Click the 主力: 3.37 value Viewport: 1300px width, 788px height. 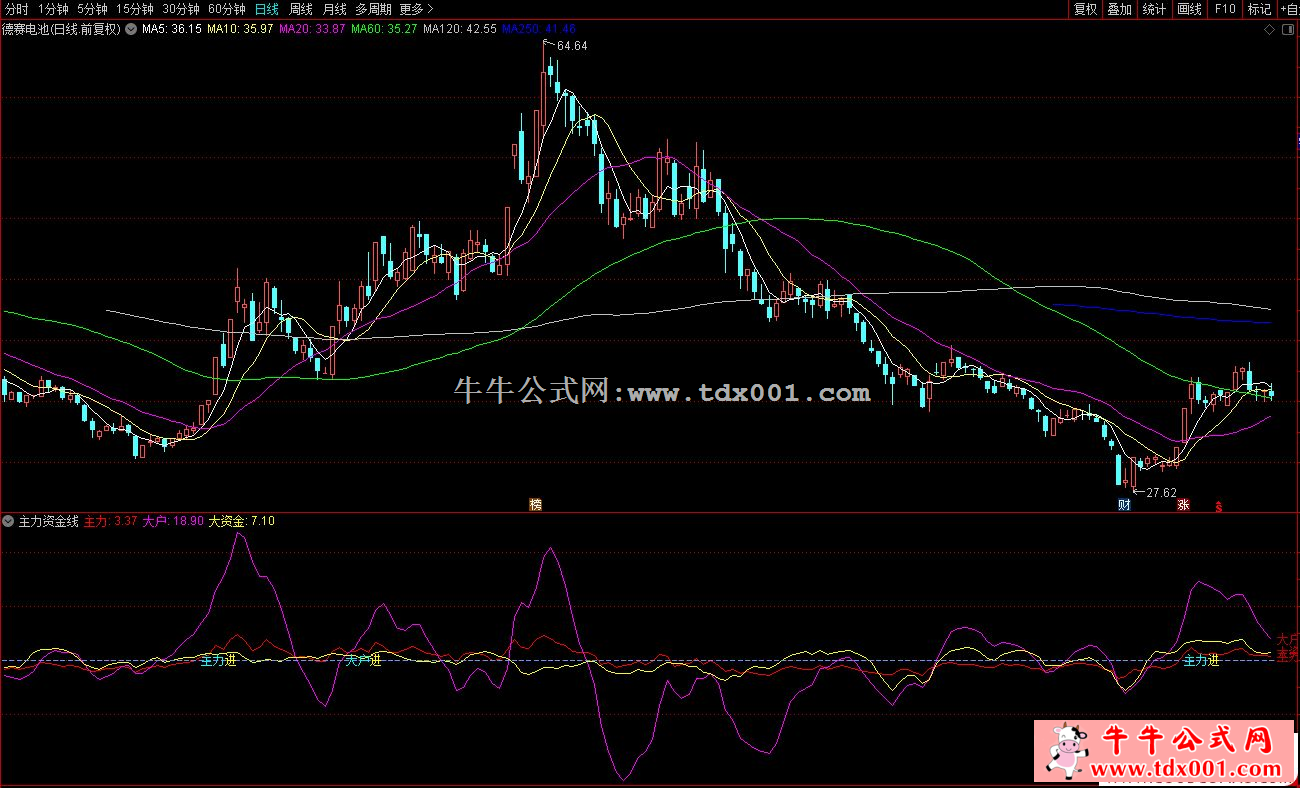click(x=110, y=521)
